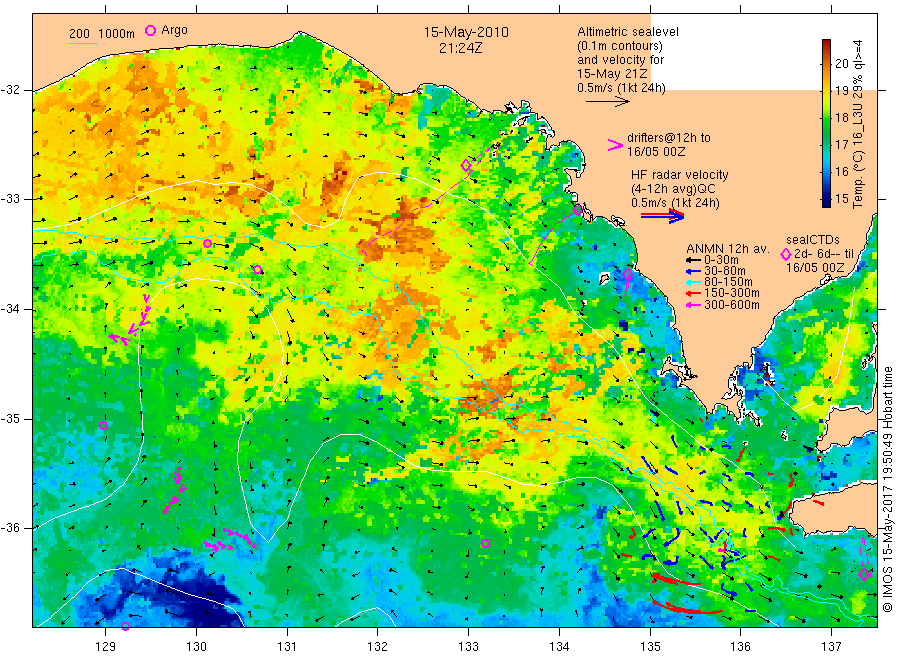Click the Argo circle on bottom axis near 129.2°E
This screenshot has width=900, height=660.
click(126, 626)
